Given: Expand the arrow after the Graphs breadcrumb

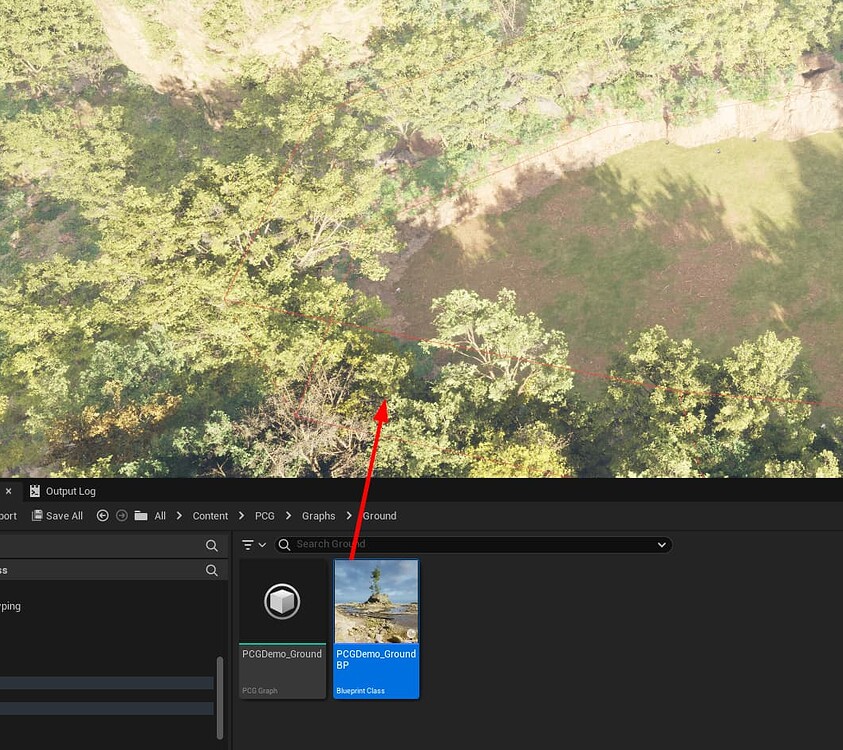Looking at the screenshot, I should [x=348, y=516].
